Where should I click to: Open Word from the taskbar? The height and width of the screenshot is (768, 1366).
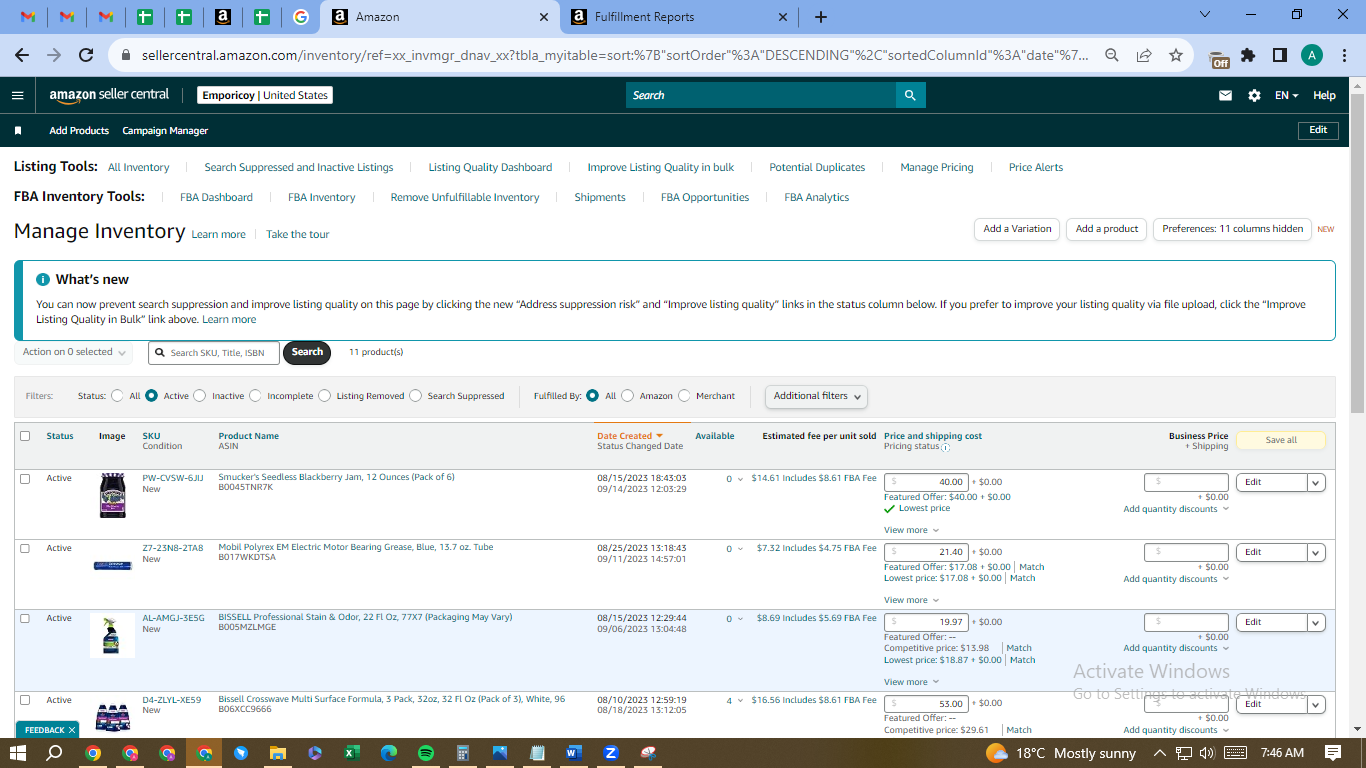(573, 753)
